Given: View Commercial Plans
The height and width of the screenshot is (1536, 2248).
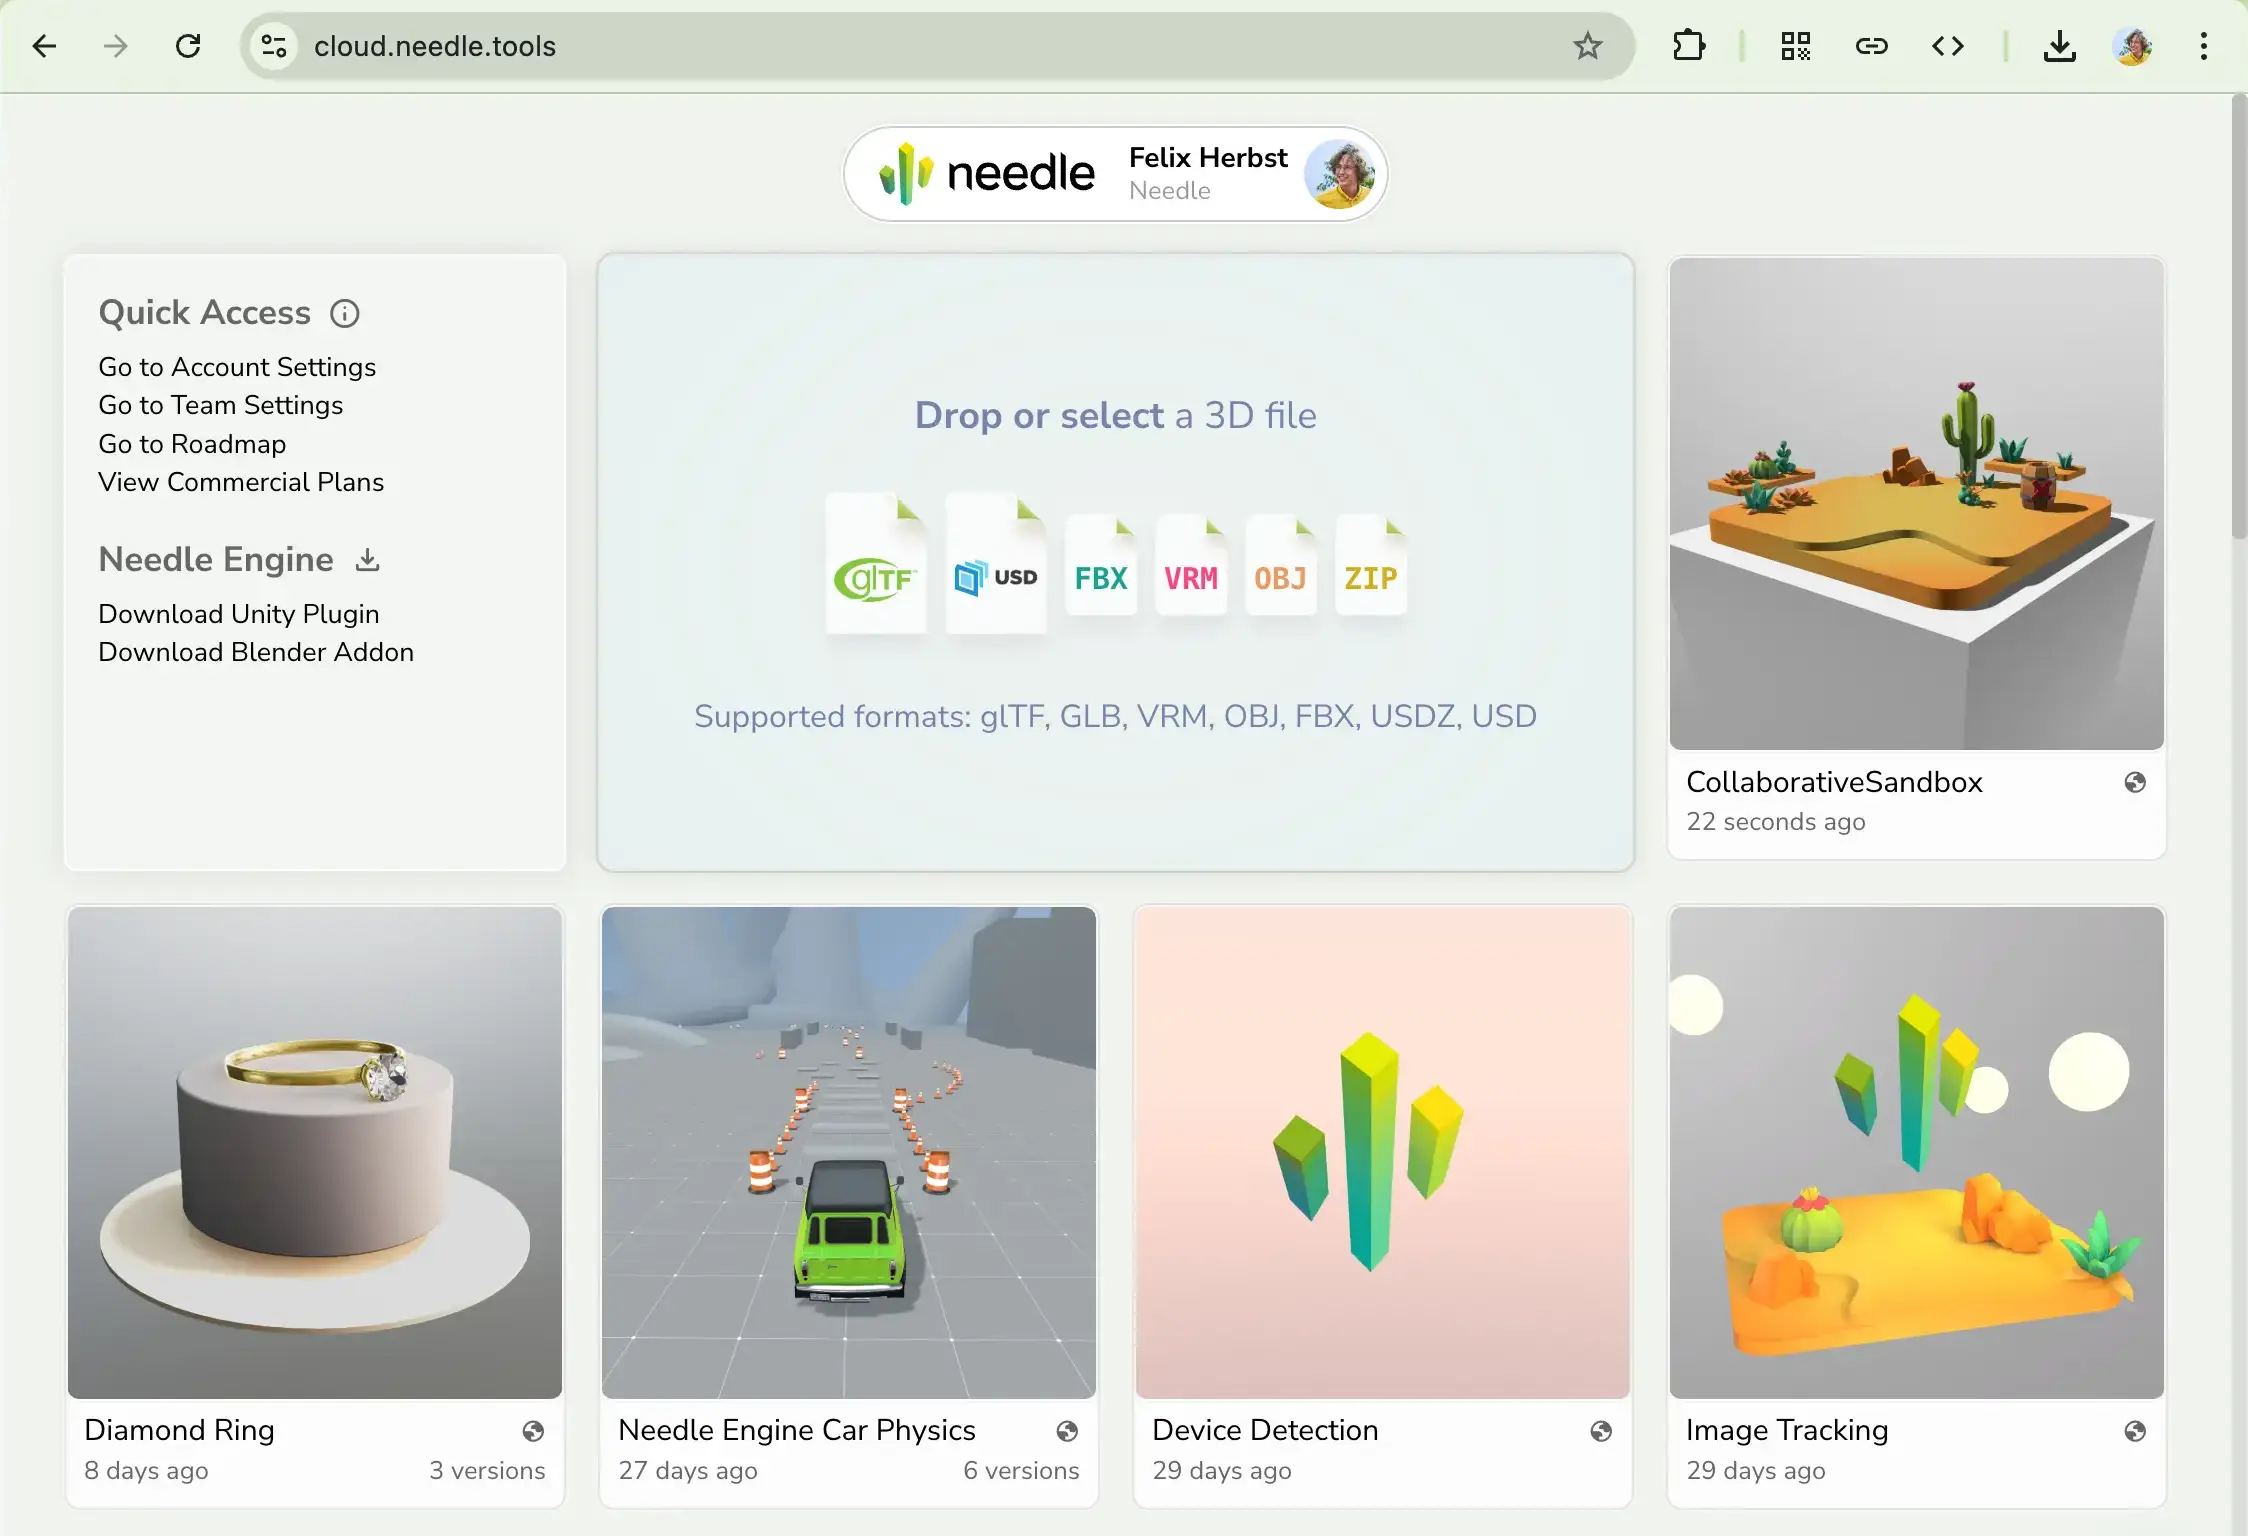Looking at the screenshot, I should coord(241,482).
